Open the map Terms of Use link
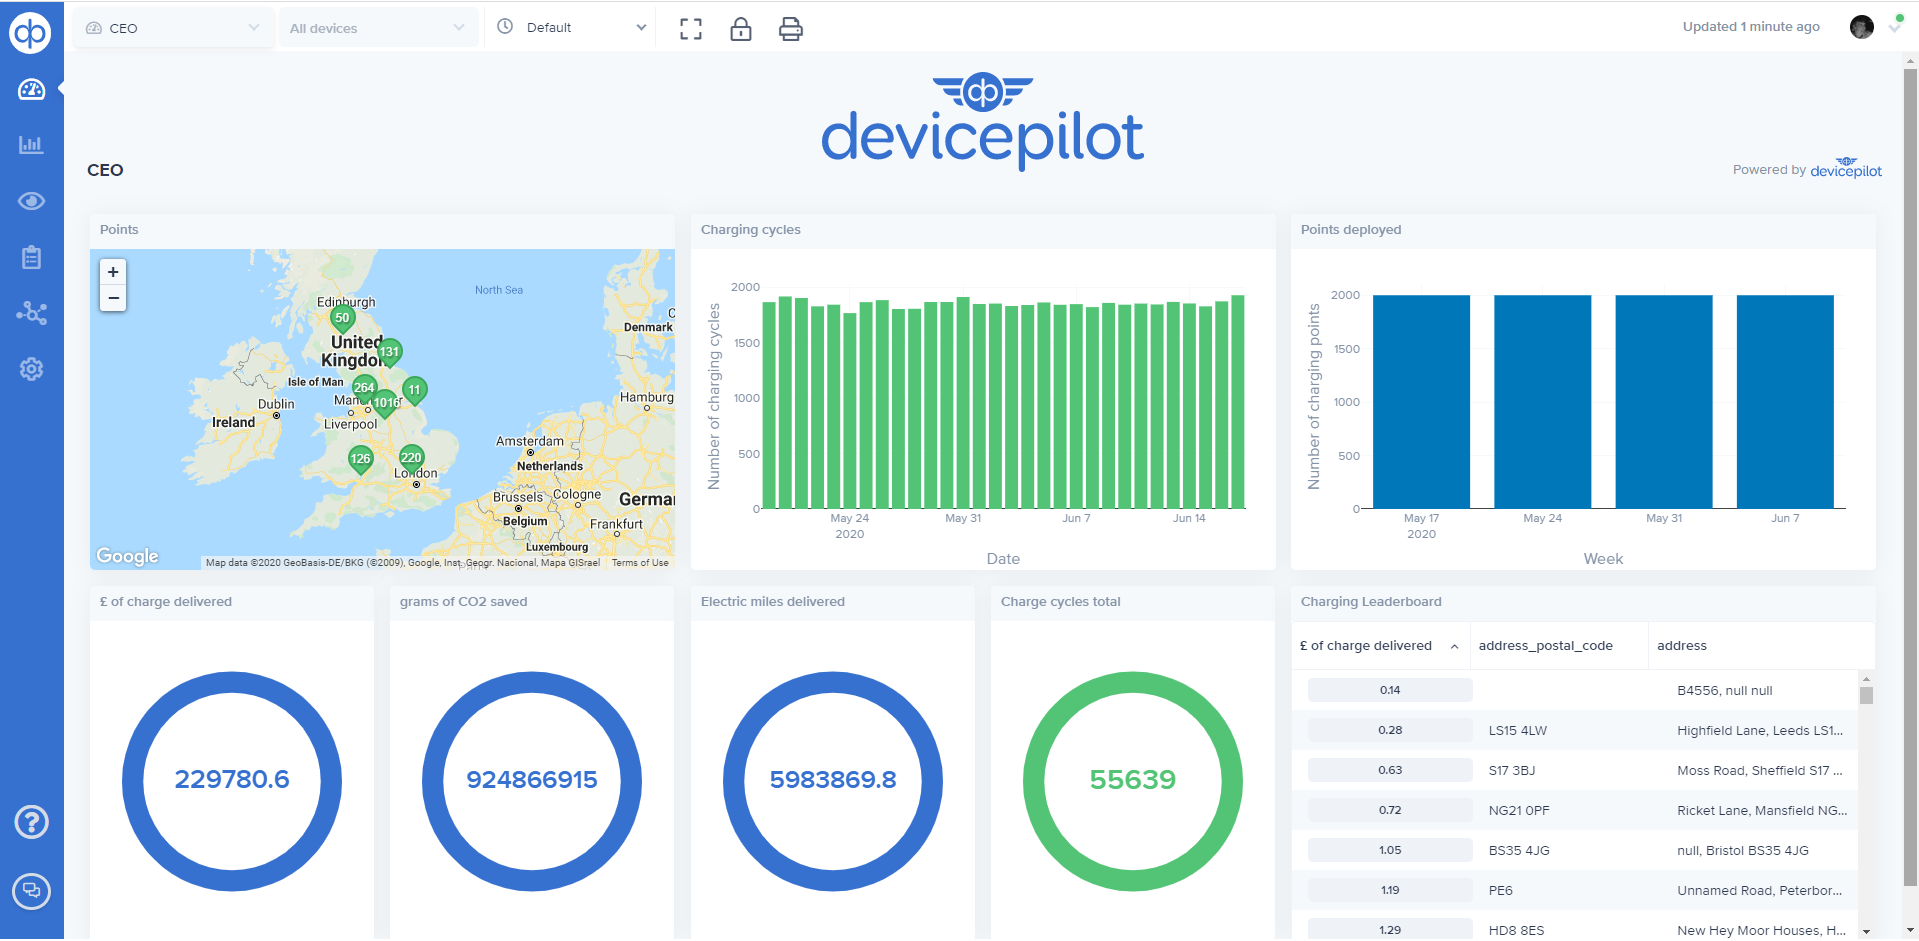This screenshot has width=1919, height=941. click(x=640, y=563)
